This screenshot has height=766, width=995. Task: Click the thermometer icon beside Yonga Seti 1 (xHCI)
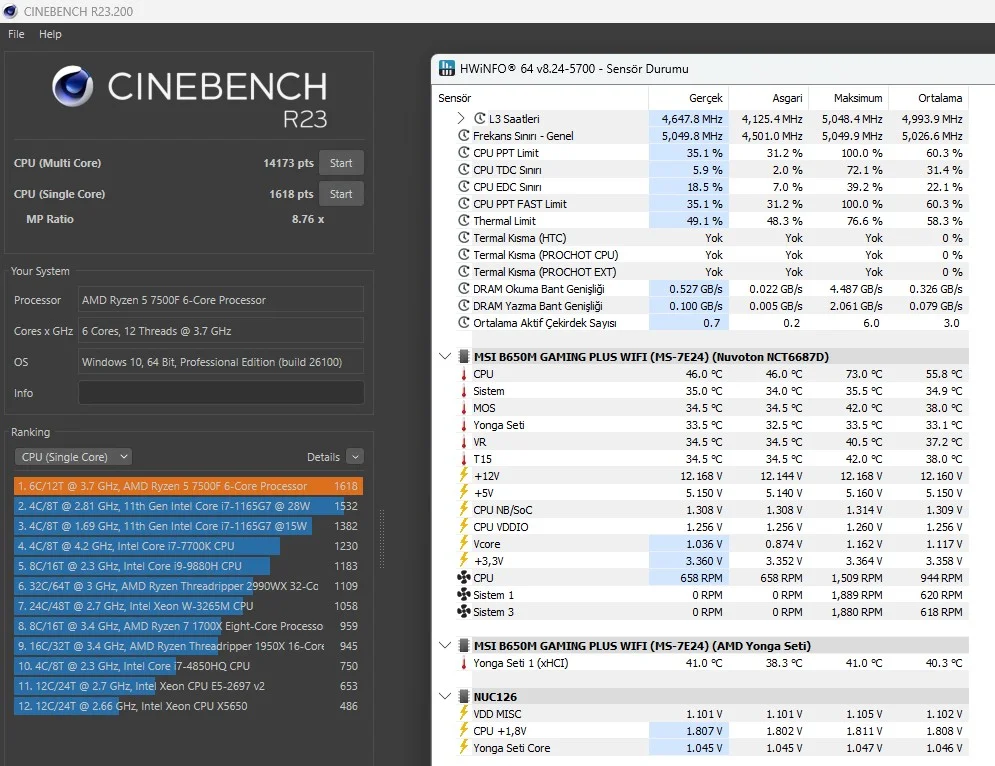(464, 663)
